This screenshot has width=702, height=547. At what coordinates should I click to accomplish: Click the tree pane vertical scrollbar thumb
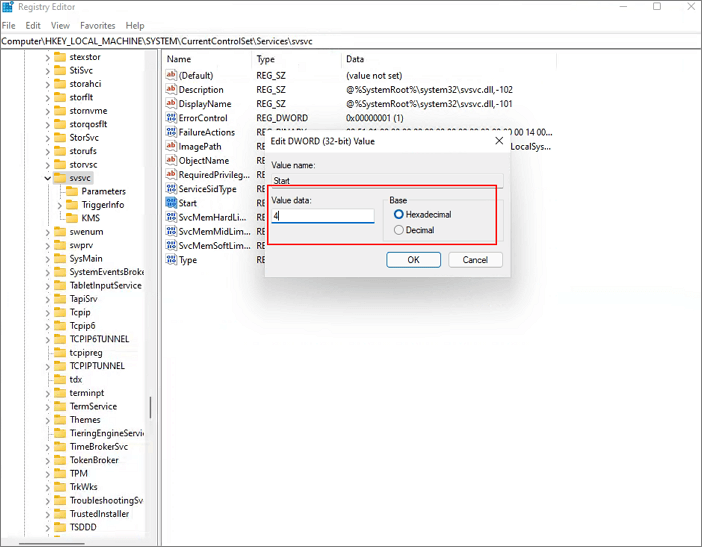150,407
